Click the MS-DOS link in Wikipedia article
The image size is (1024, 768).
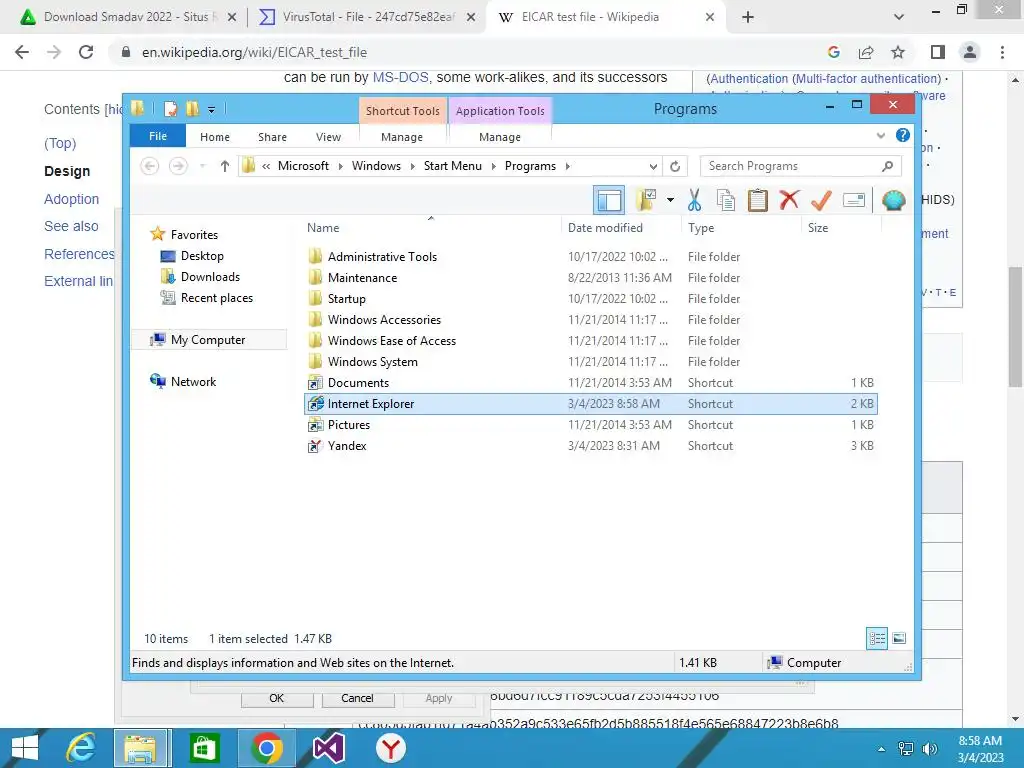coord(400,77)
